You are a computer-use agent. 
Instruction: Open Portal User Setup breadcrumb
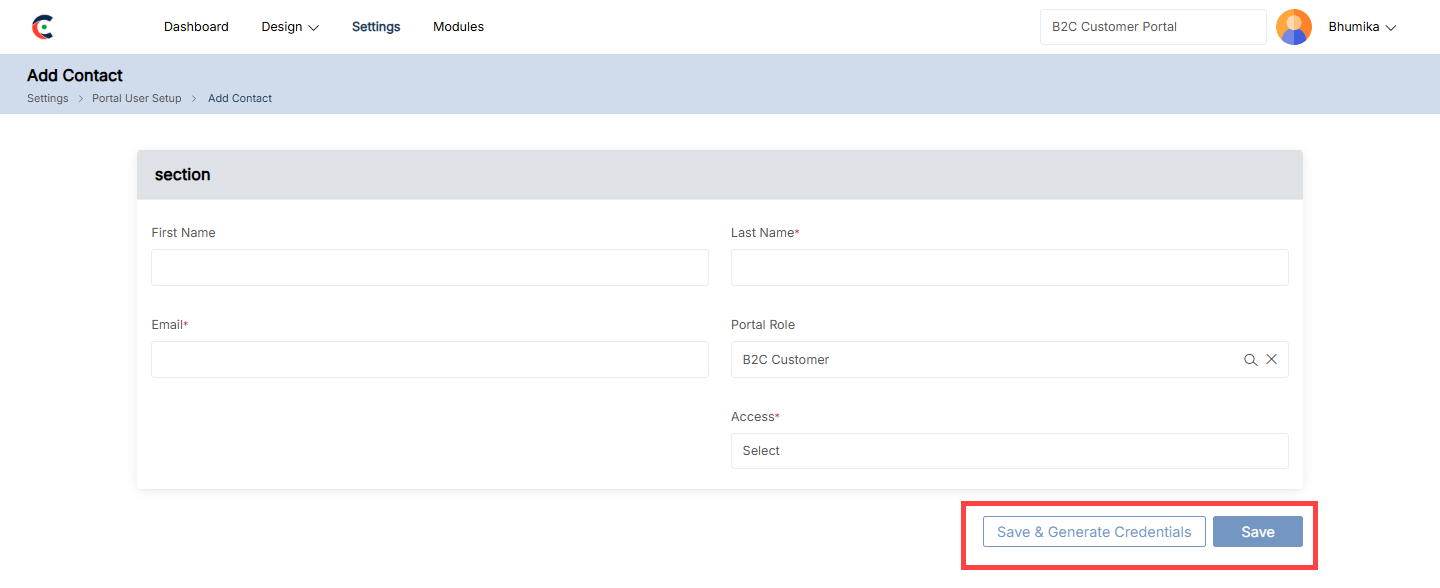pyautogui.click(x=137, y=98)
